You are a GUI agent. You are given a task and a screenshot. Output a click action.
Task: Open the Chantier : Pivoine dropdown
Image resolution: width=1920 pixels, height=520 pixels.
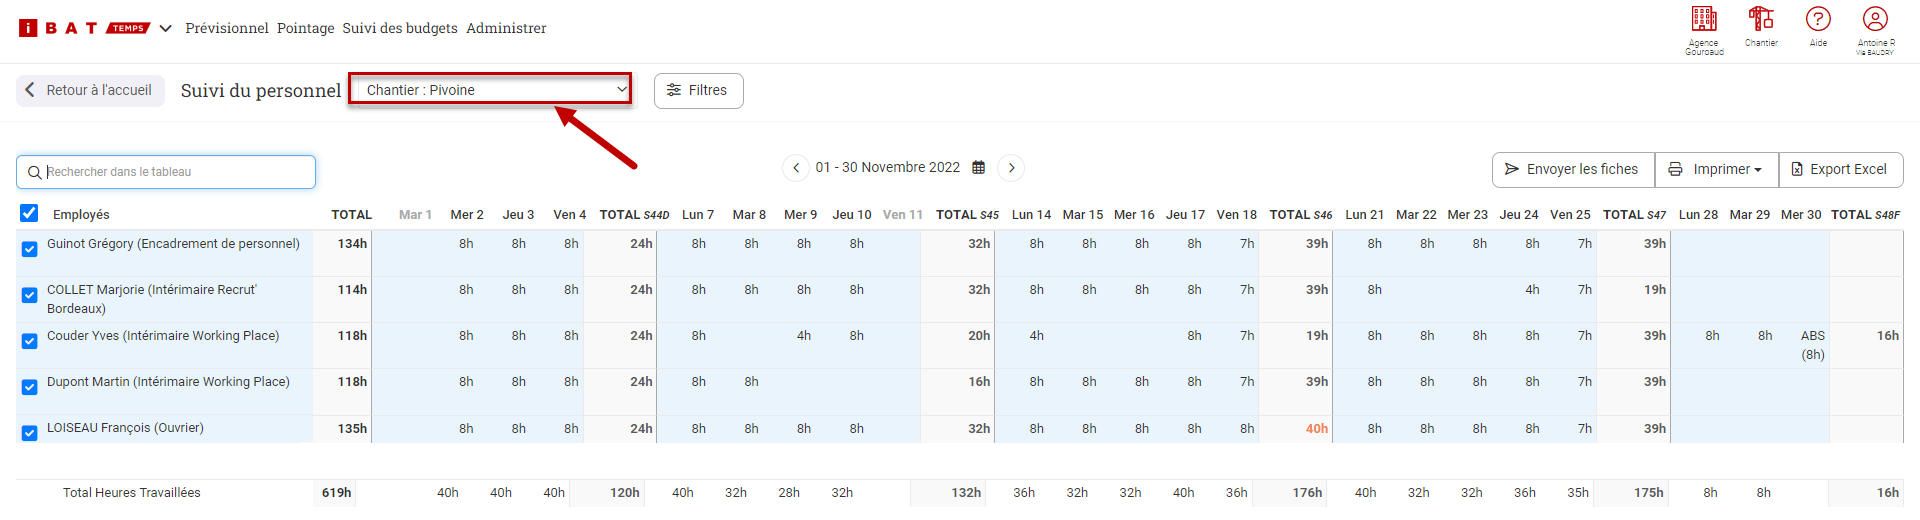(x=490, y=90)
